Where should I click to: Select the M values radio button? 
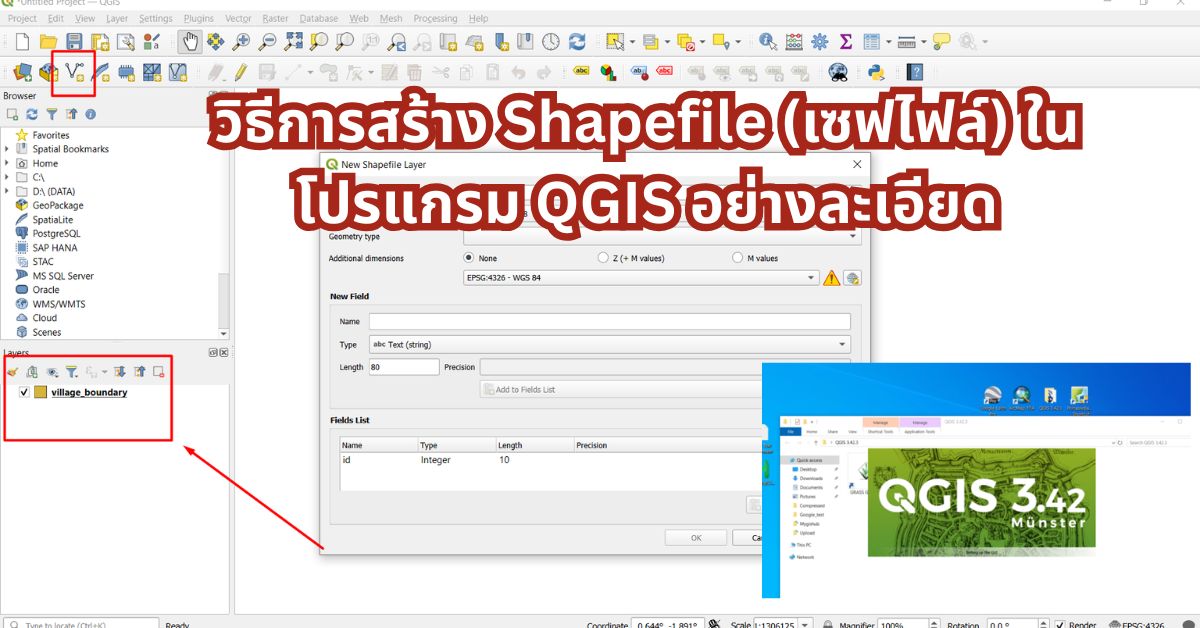click(738, 258)
